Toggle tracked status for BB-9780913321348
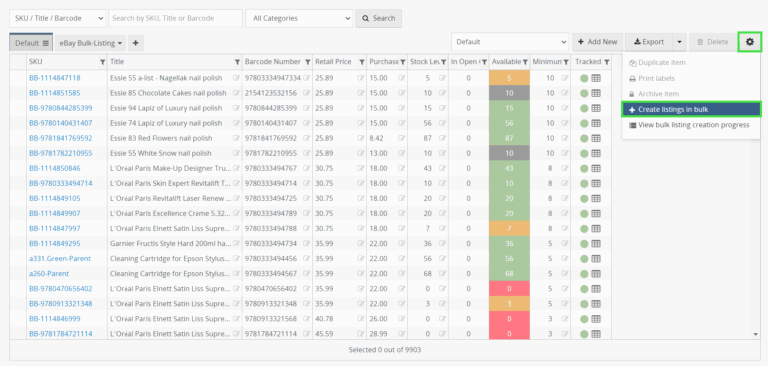Viewport: 768px width, 366px height. pos(584,304)
